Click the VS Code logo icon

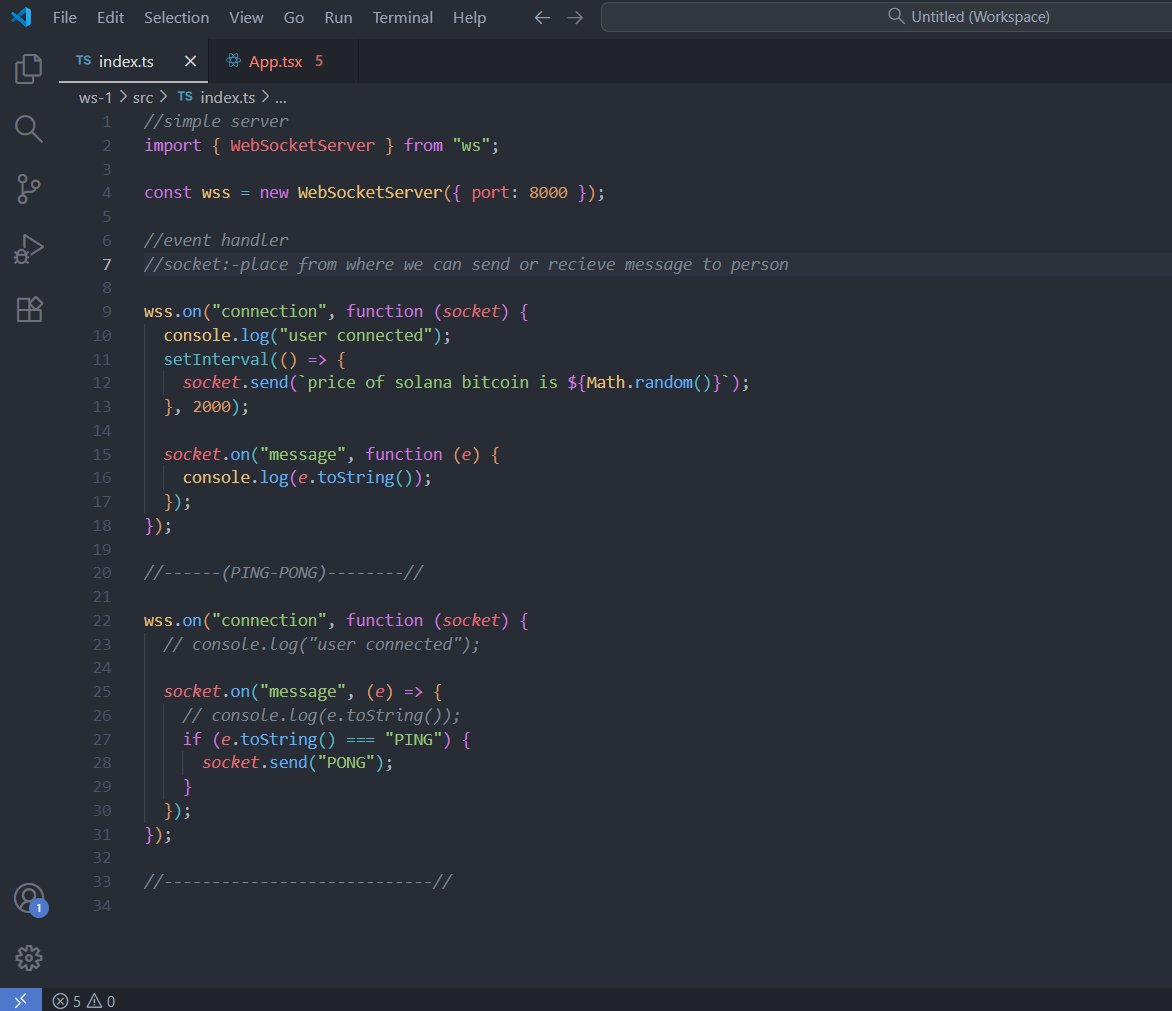click(21, 16)
